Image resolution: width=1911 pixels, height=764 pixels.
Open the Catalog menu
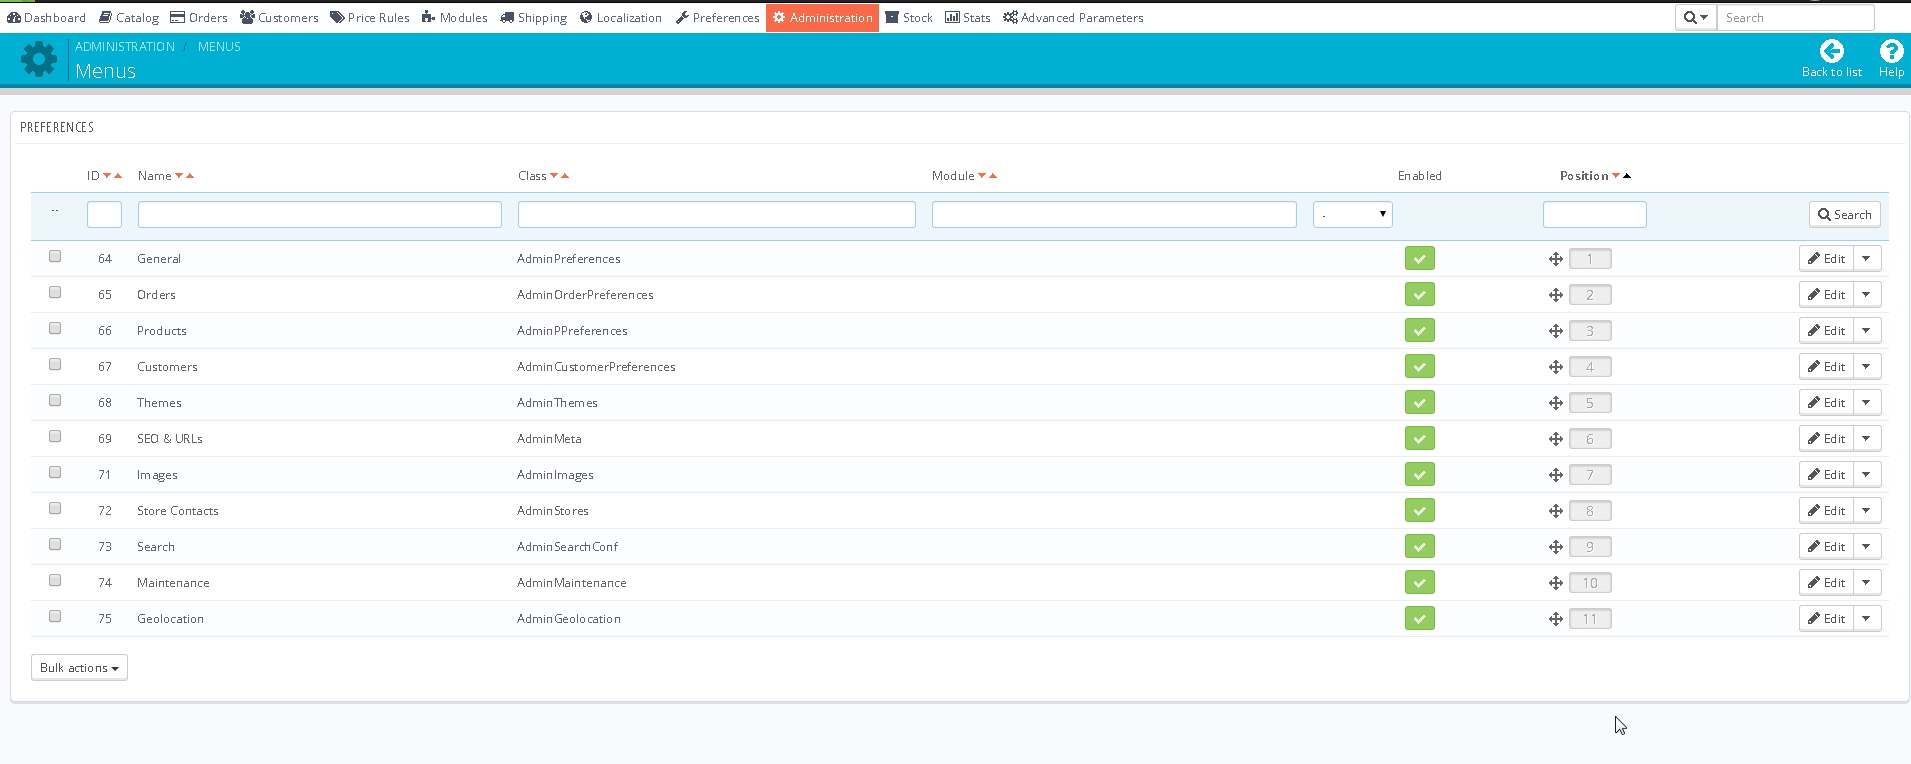[129, 18]
